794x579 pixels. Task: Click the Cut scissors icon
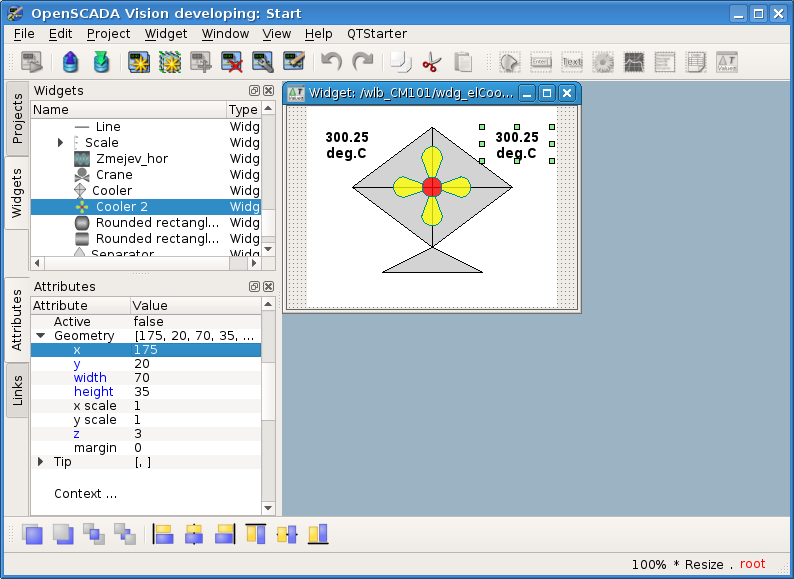tap(431, 62)
